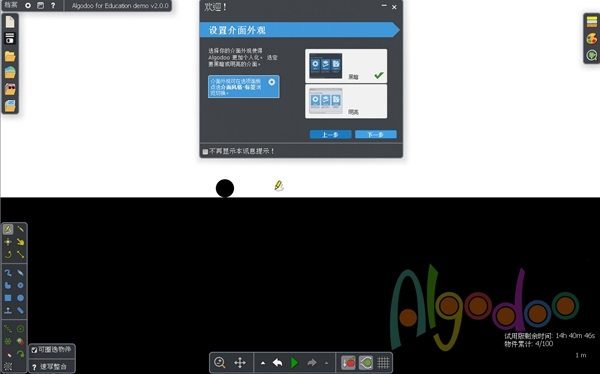Toggle the grid display
This screenshot has height=374, width=600.
click(383, 362)
